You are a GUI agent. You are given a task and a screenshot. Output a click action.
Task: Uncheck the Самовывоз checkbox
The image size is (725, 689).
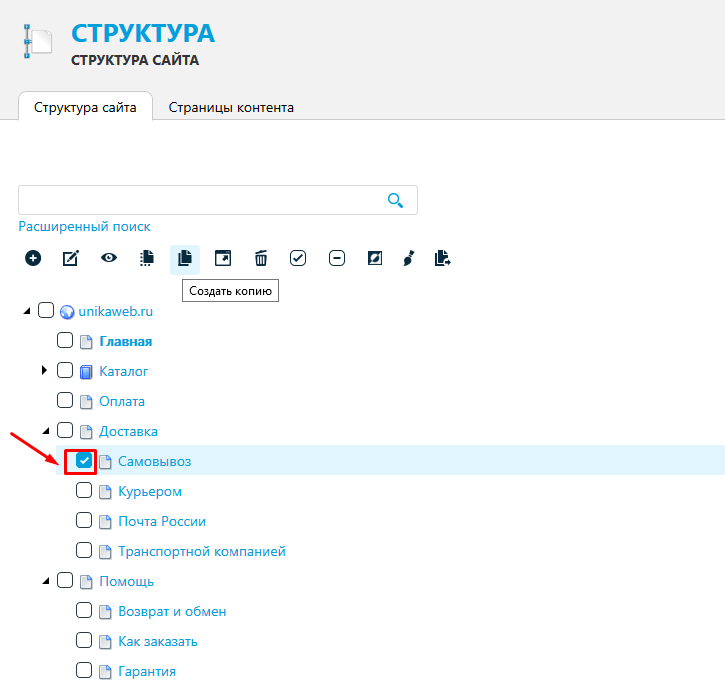pyautogui.click(x=84, y=460)
